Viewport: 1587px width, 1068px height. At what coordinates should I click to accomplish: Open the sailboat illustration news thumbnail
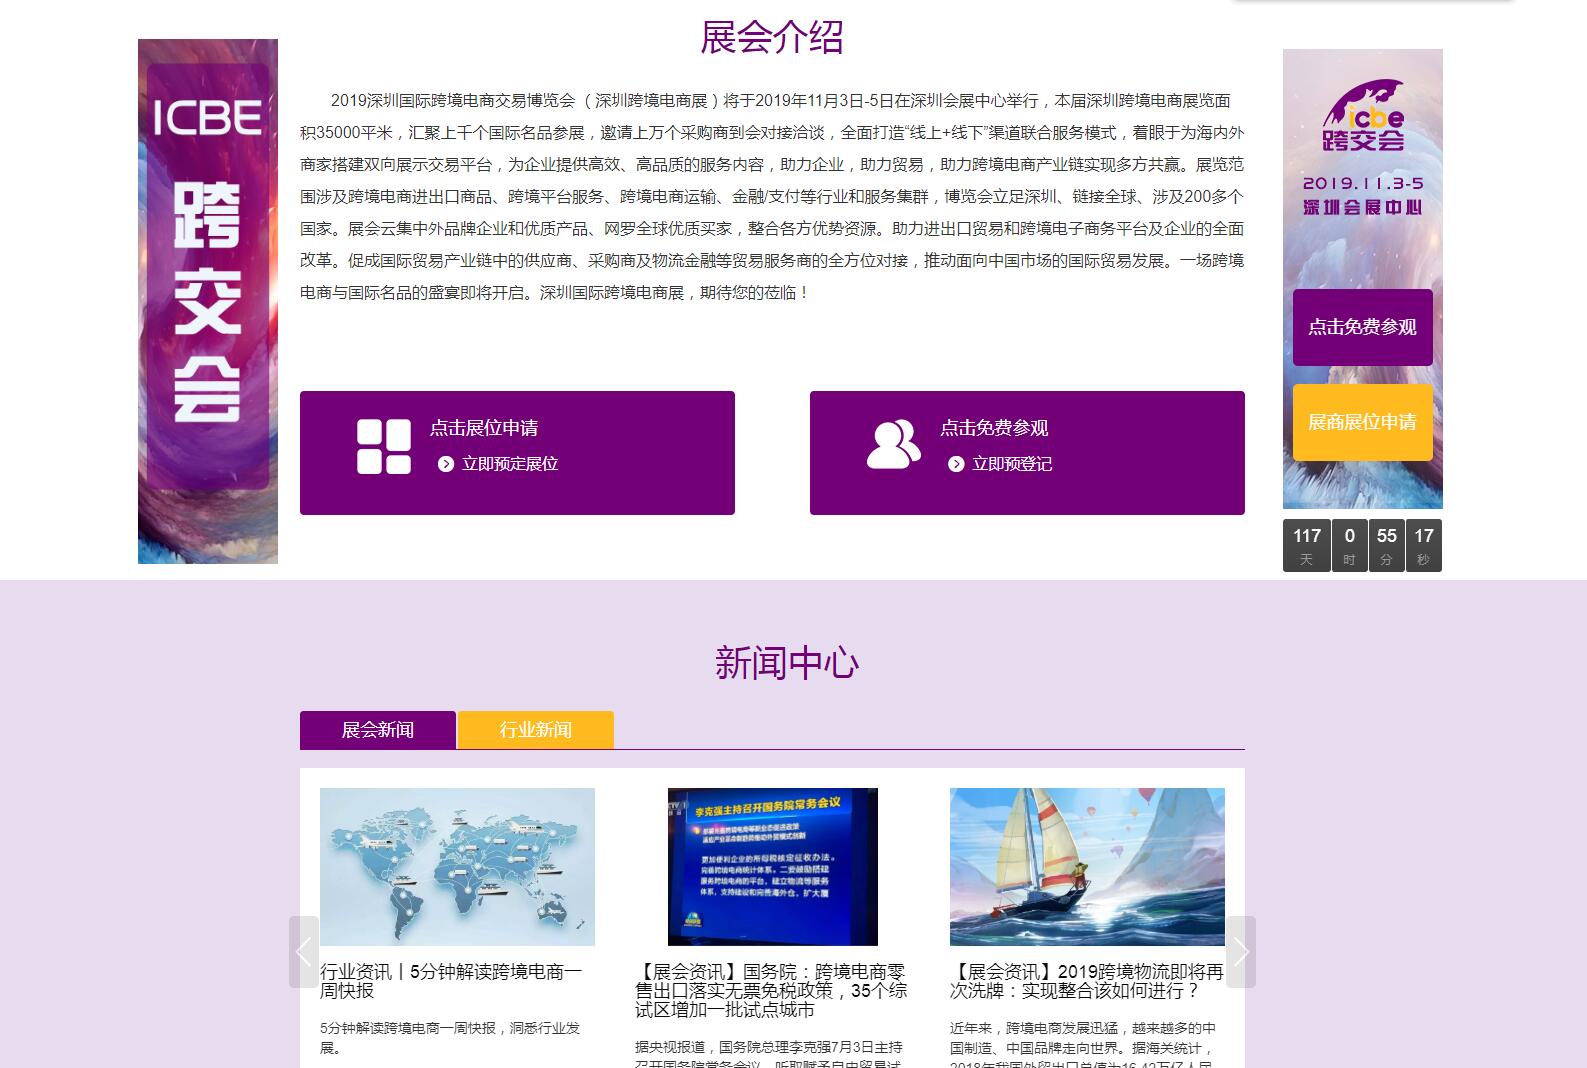coord(1087,866)
